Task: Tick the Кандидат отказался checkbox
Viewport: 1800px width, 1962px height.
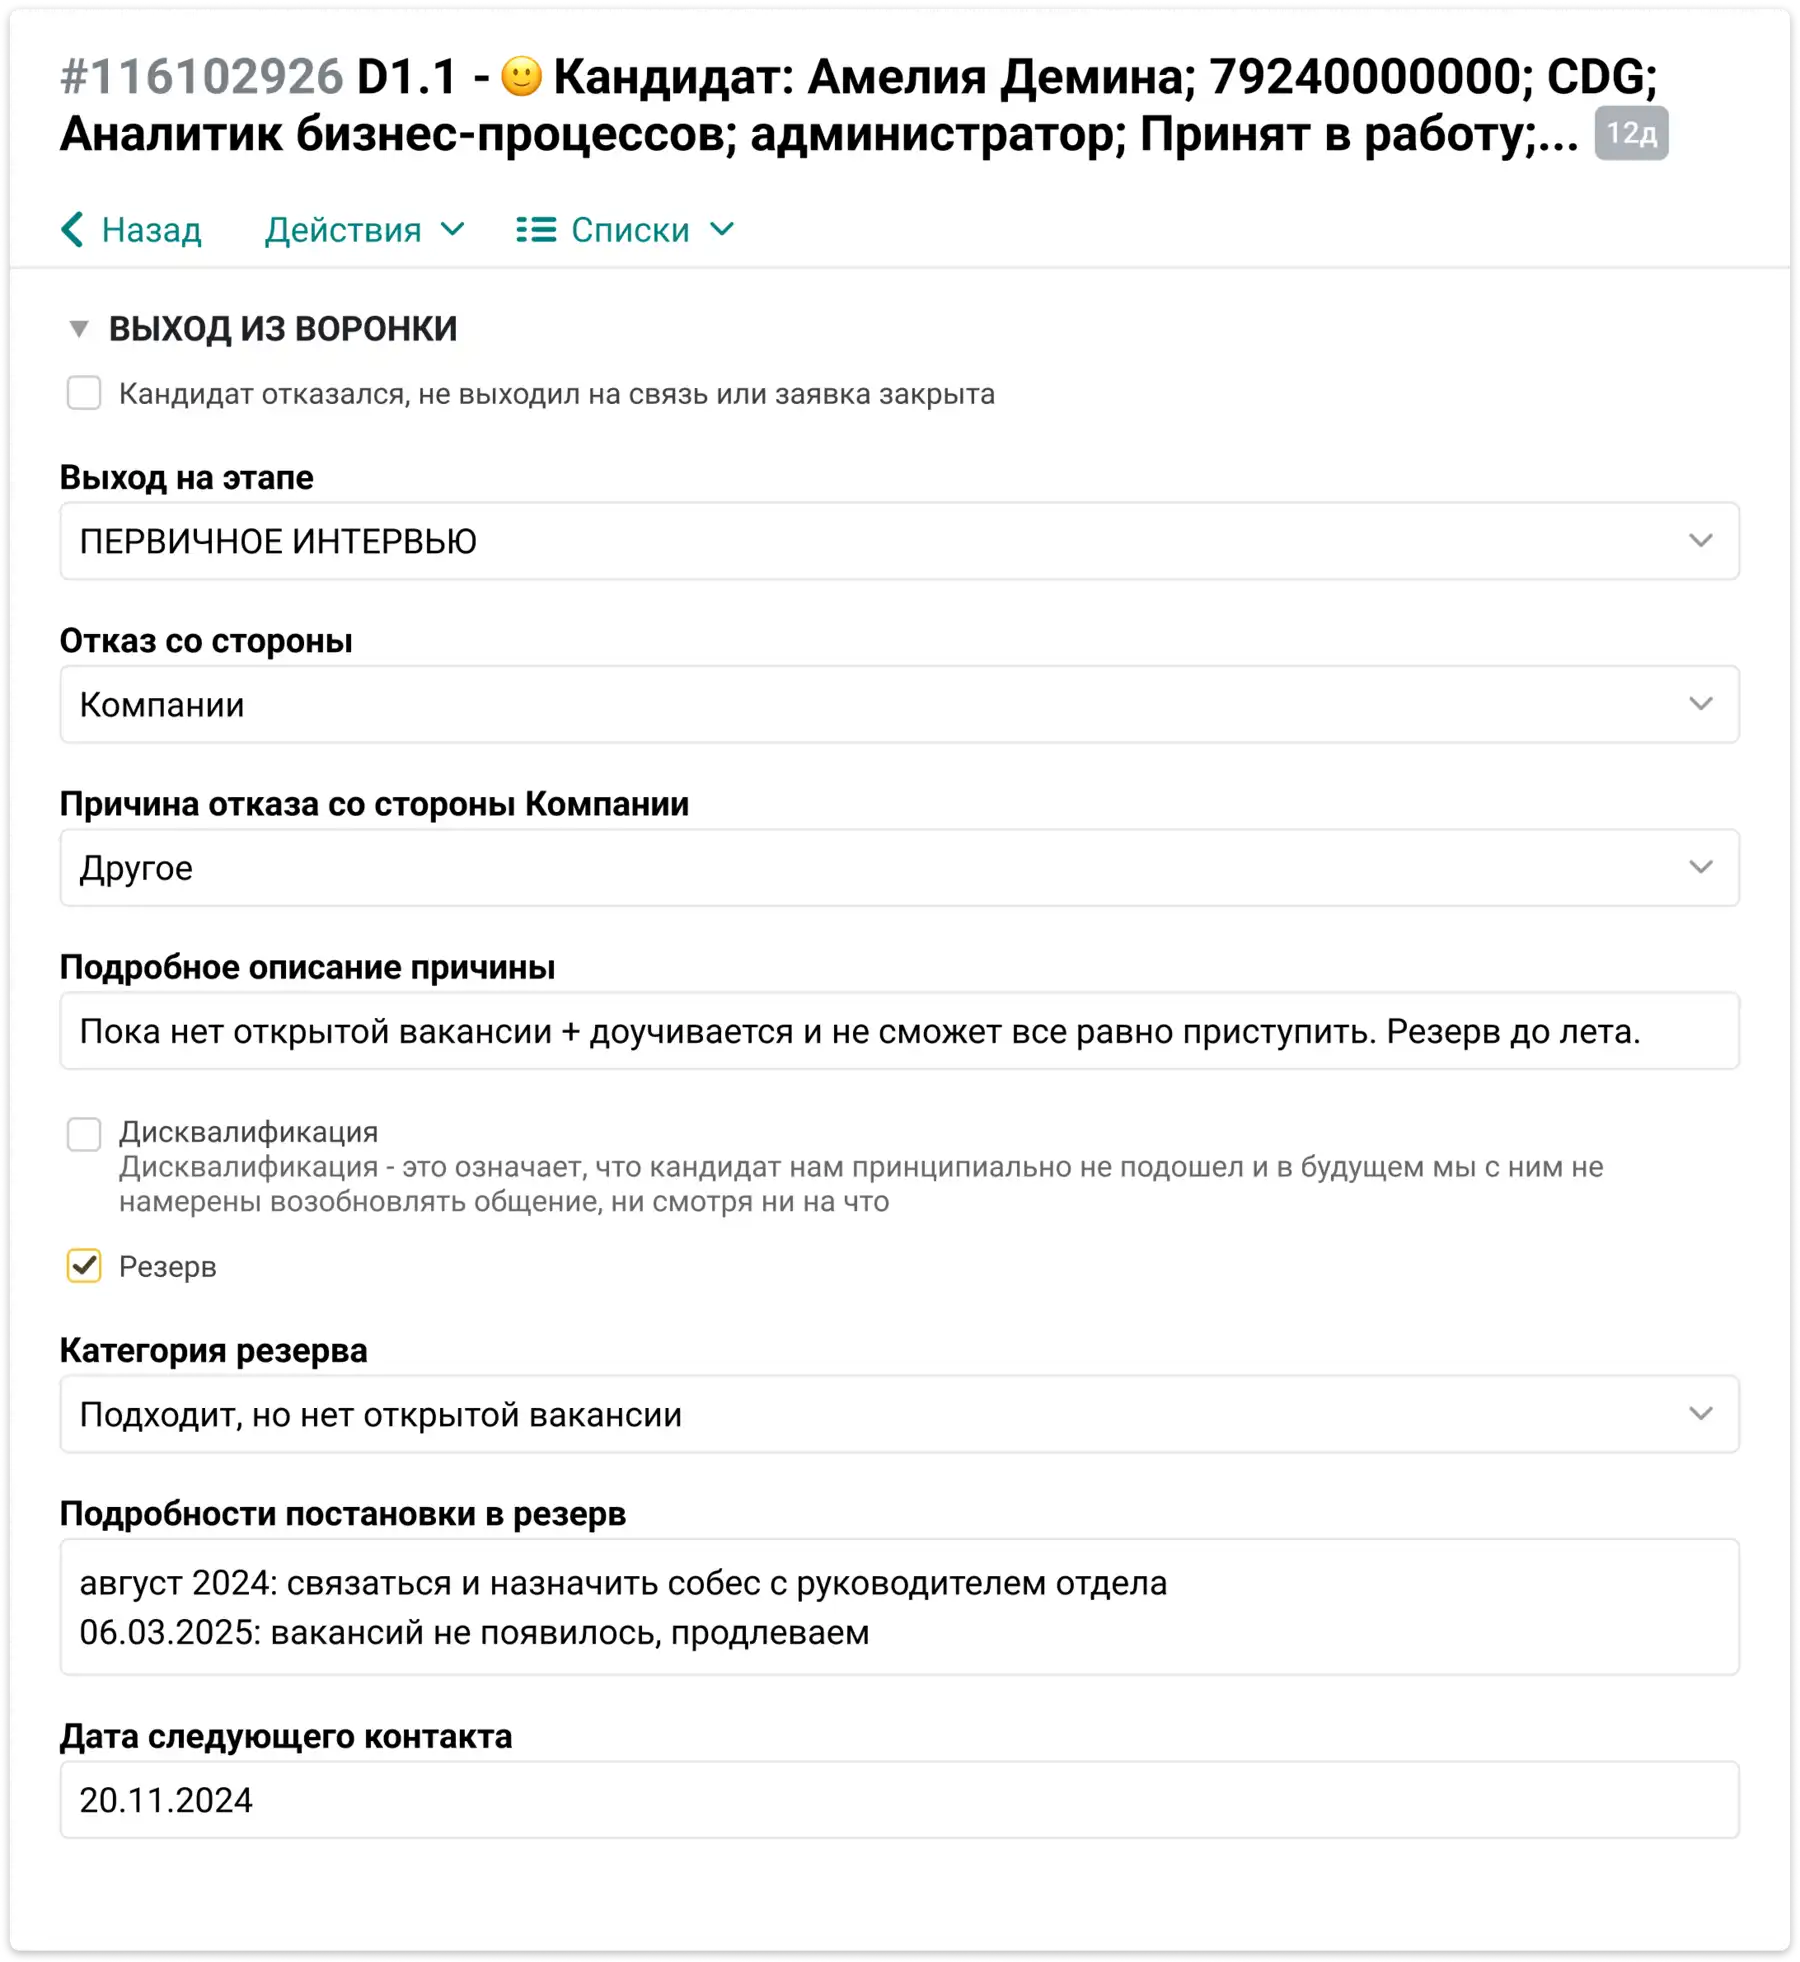Action: pyautogui.click(x=84, y=393)
